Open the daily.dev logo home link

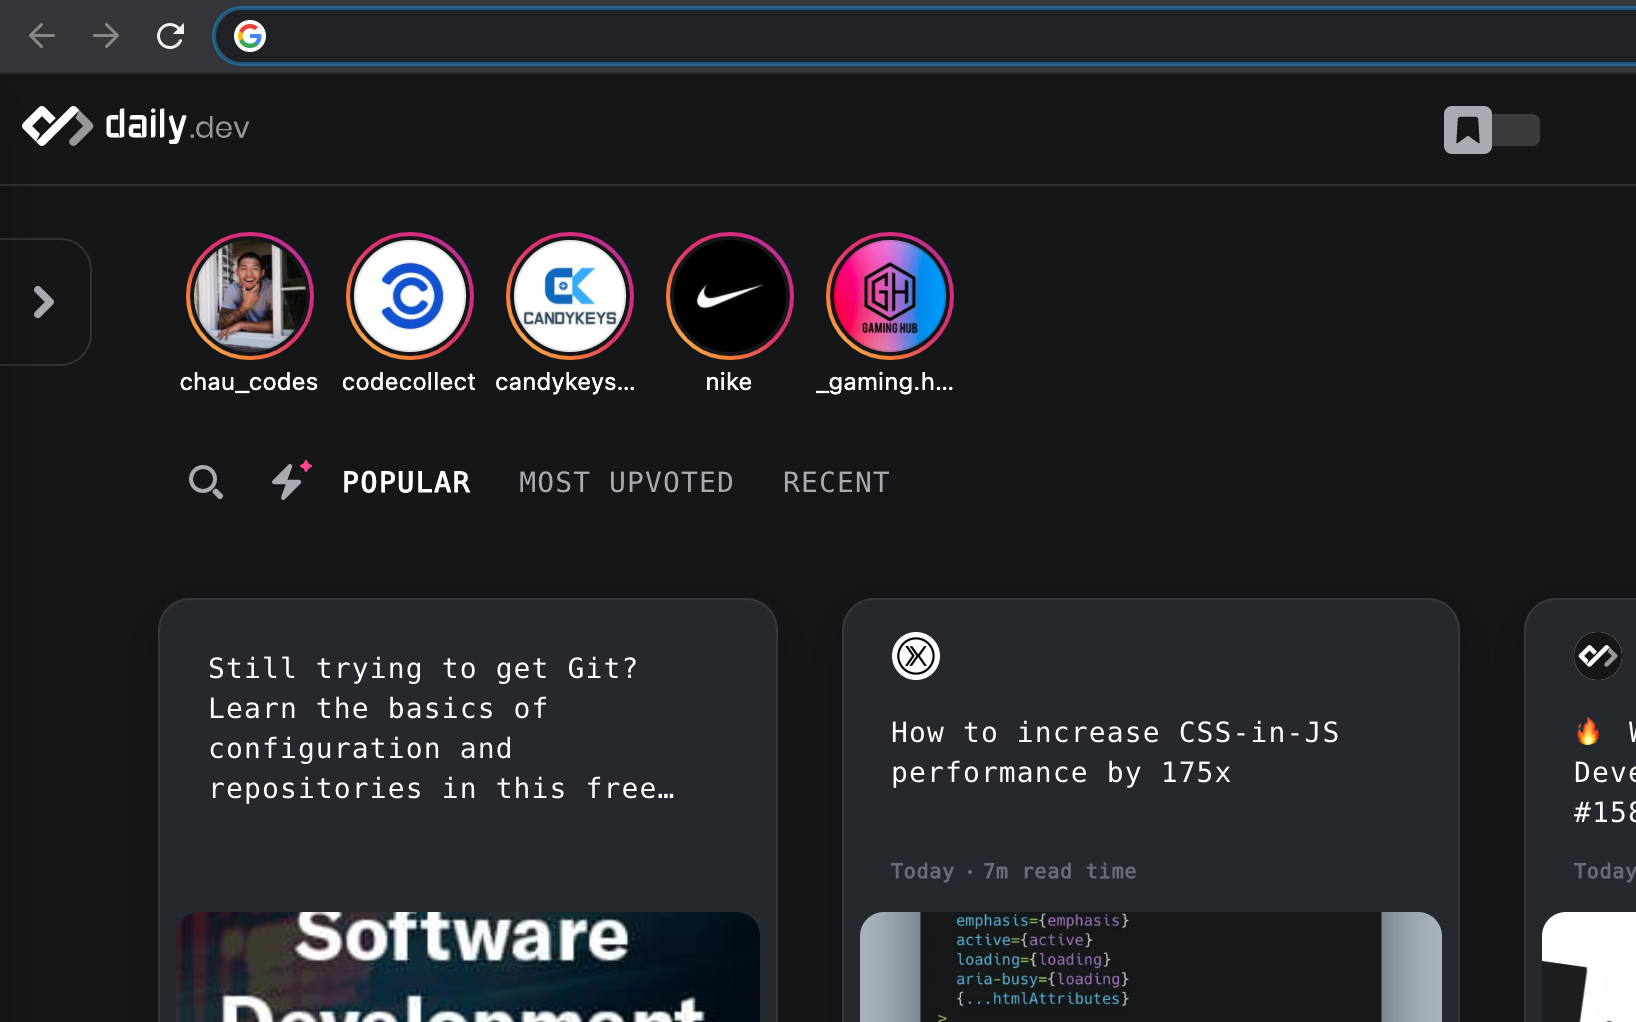tap(136, 126)
